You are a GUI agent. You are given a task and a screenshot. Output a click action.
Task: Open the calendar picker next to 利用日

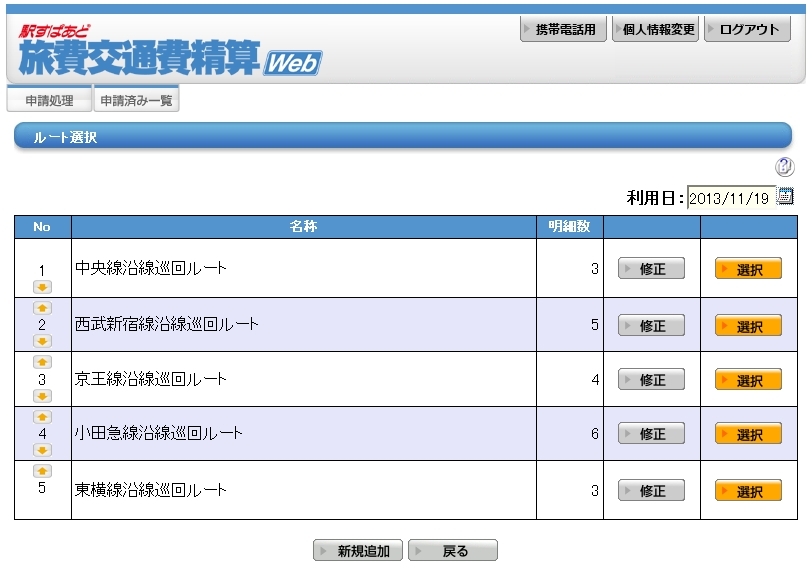point(785,196)
